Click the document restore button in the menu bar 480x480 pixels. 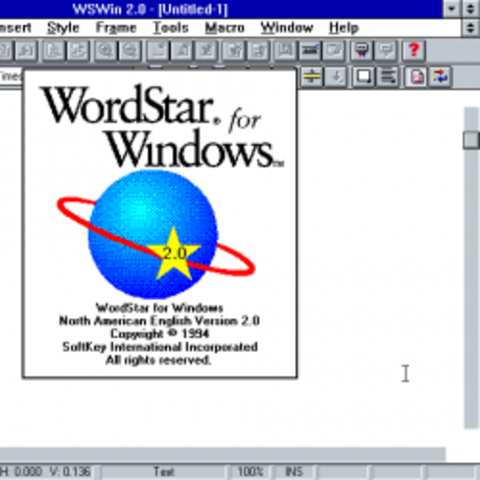(x=471, y=28)
